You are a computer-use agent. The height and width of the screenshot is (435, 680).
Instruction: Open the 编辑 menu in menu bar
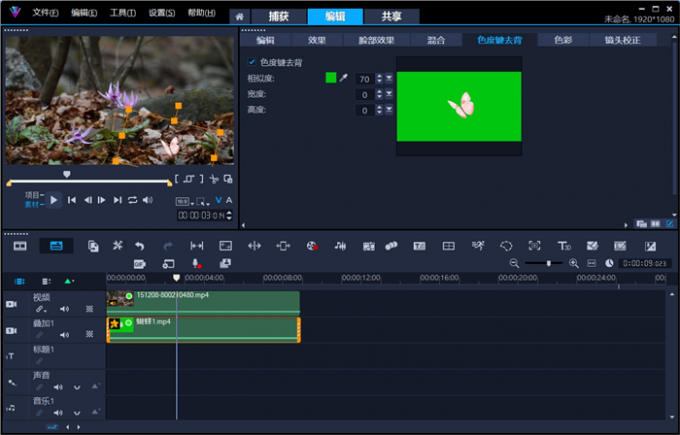(x=84, y=13)
